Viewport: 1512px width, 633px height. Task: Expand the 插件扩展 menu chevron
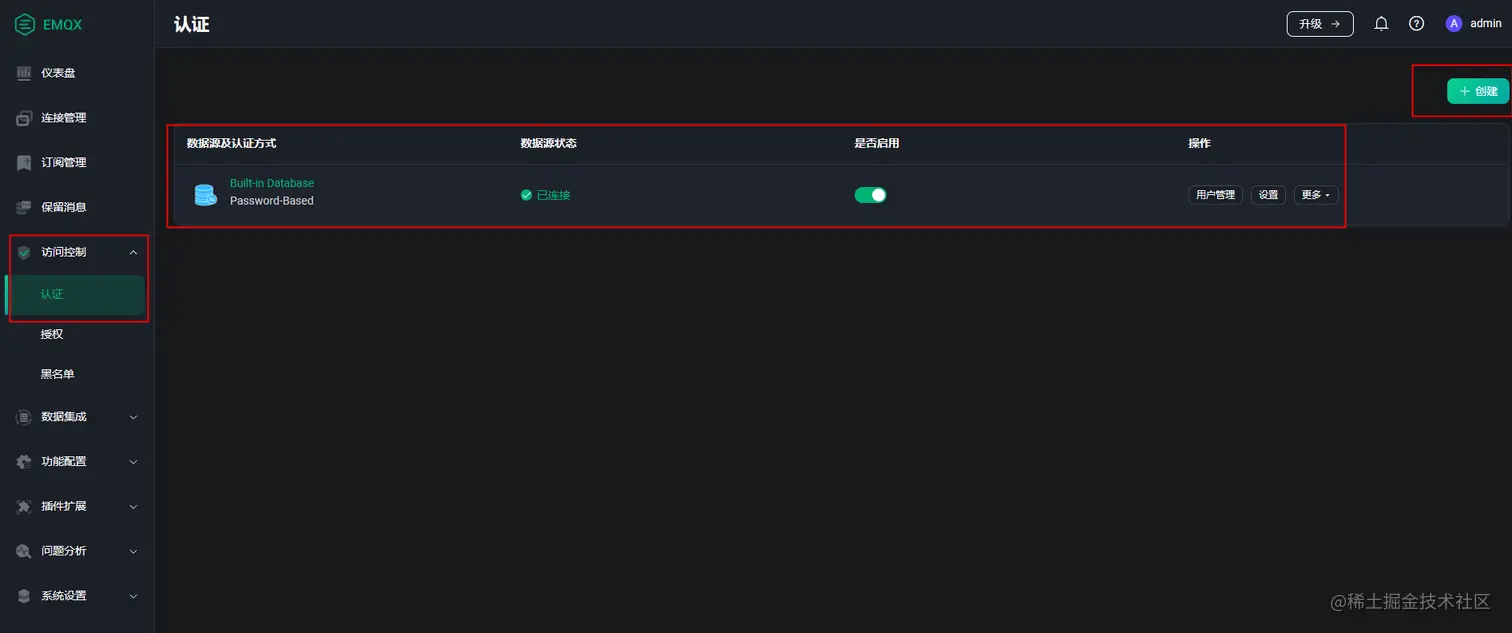click(133, 507)
